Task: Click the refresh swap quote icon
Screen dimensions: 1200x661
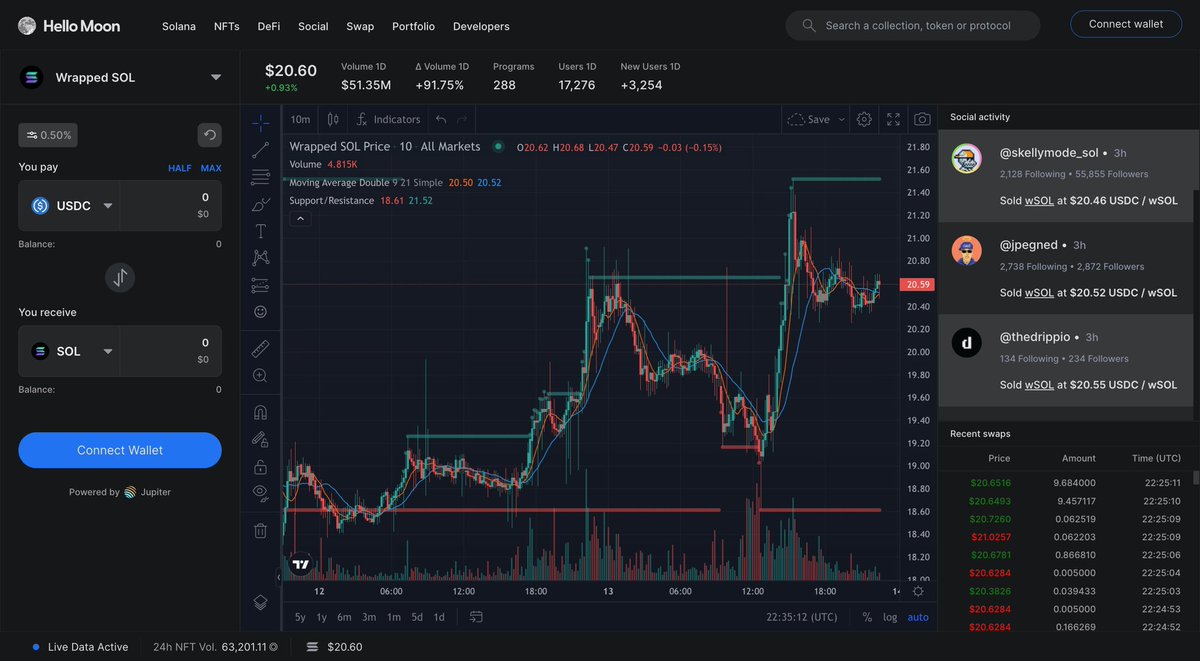Action: coord(209,135)
